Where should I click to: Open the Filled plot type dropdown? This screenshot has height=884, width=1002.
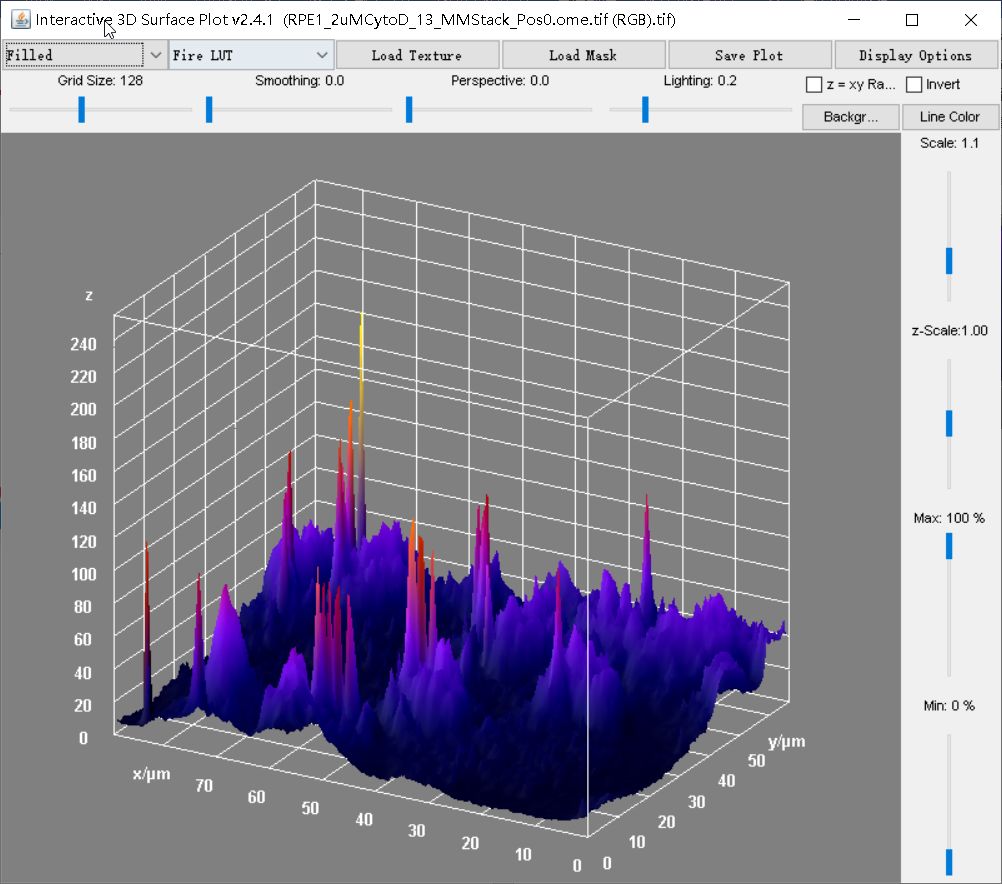tap(85, 55)
